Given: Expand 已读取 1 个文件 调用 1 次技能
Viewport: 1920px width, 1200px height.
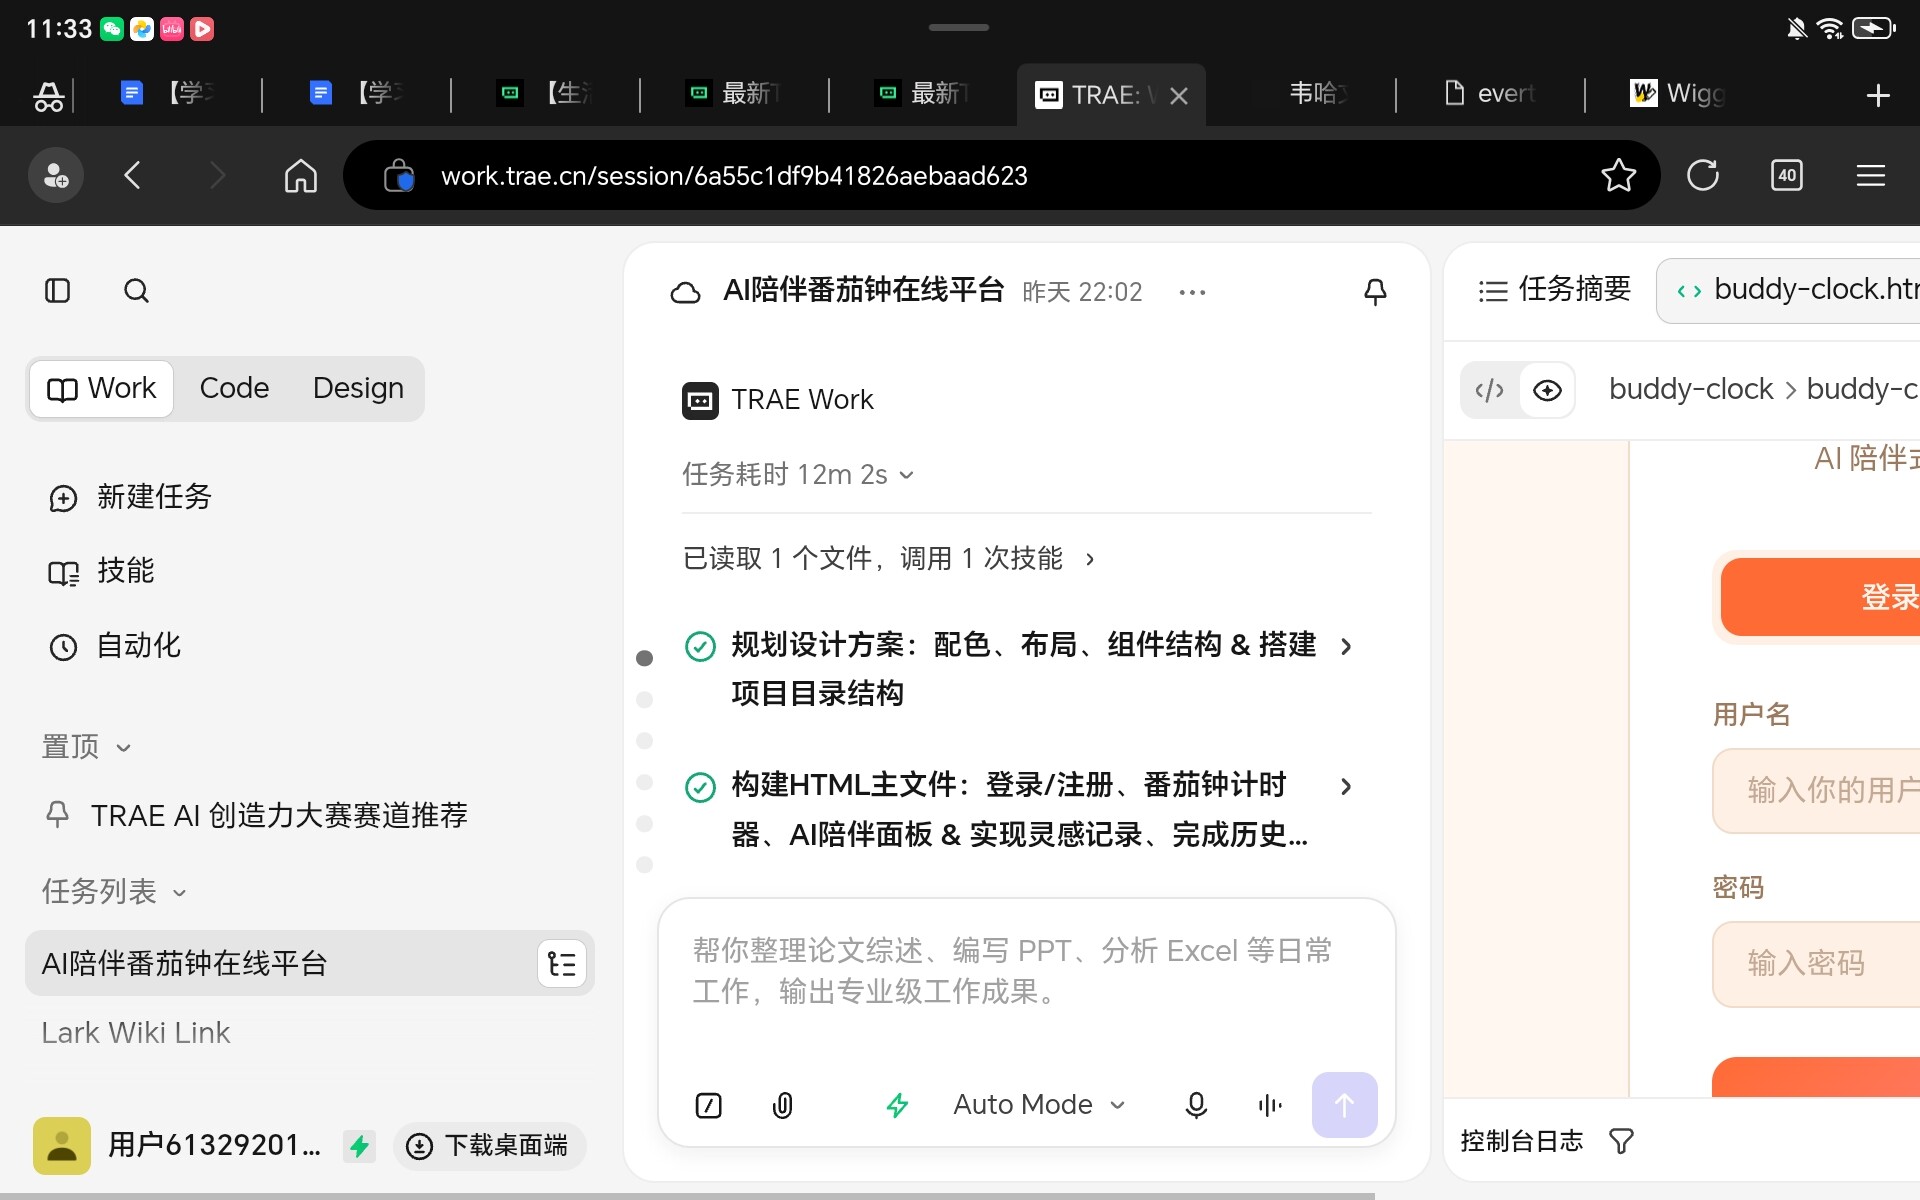Looking at the screenshot, I should (x=889, y=558).
